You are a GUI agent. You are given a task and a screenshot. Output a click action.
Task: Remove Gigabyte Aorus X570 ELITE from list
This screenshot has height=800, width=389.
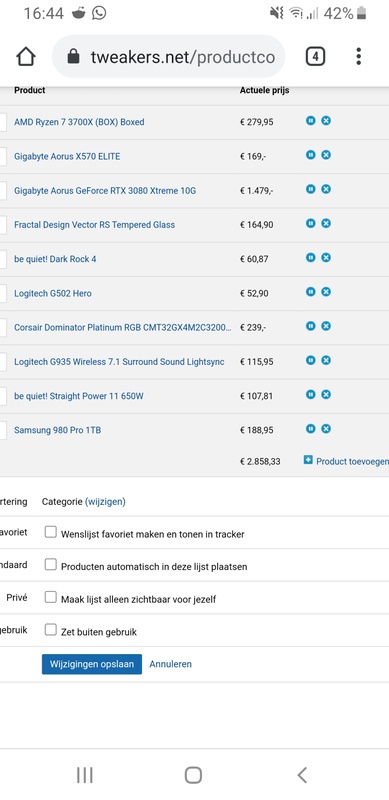pos(326,155)
